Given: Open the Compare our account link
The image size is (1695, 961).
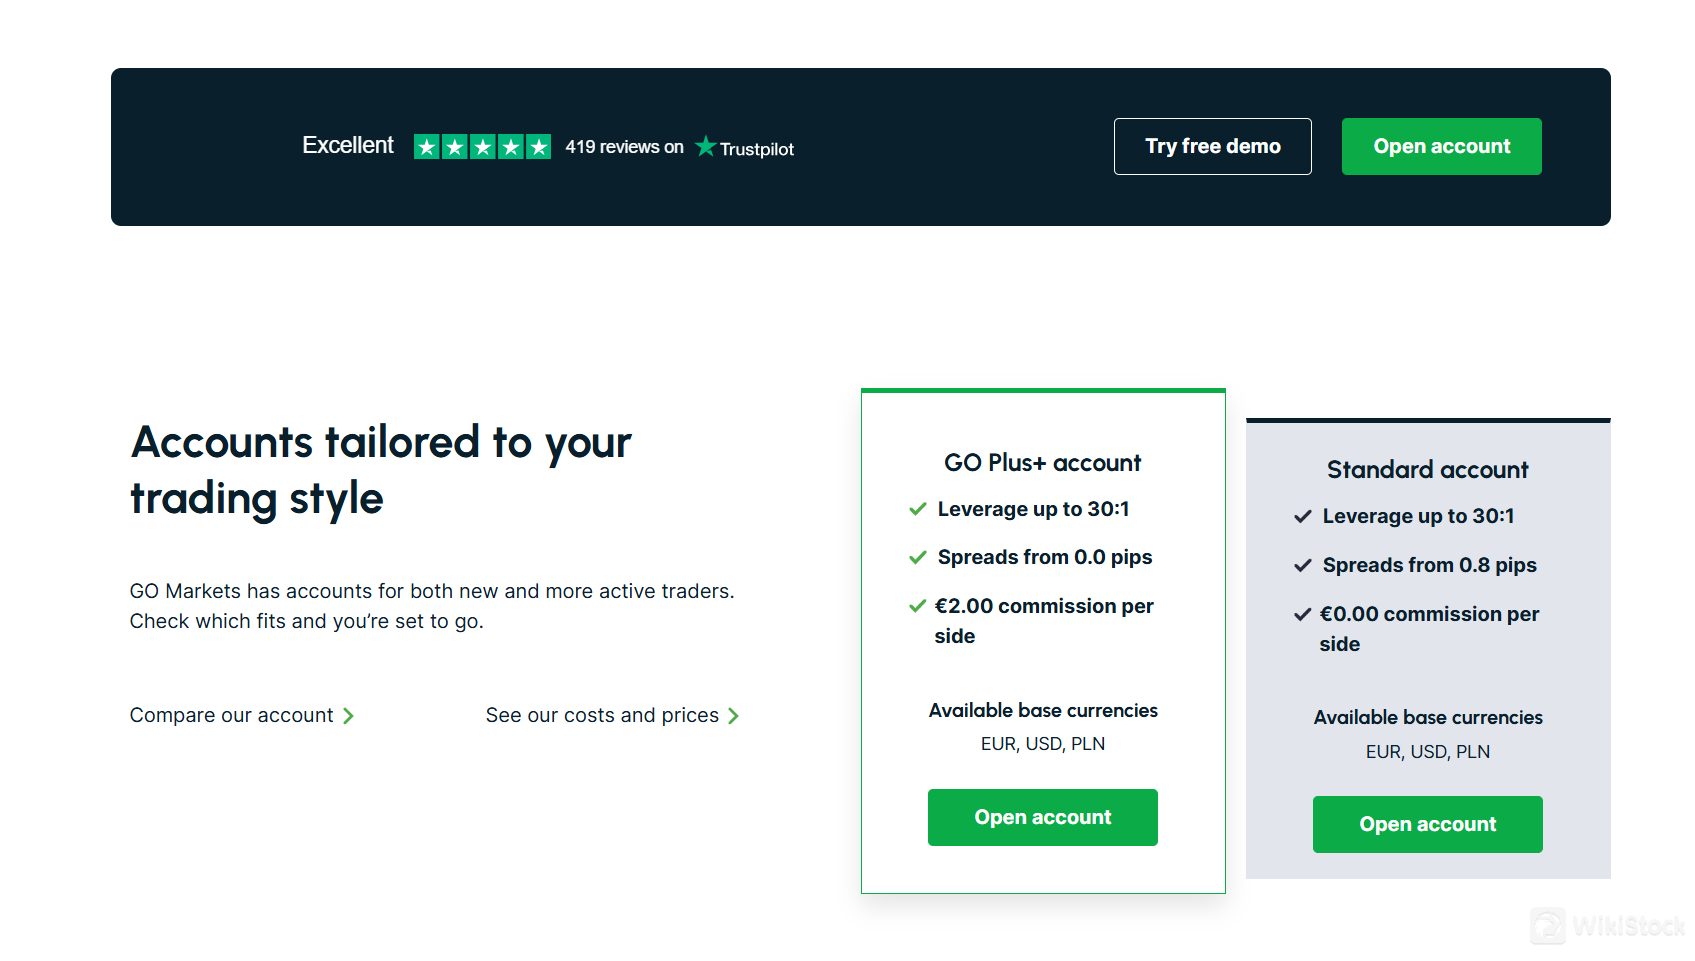Looking at the screenshot, I should click(x=232, y=715).
